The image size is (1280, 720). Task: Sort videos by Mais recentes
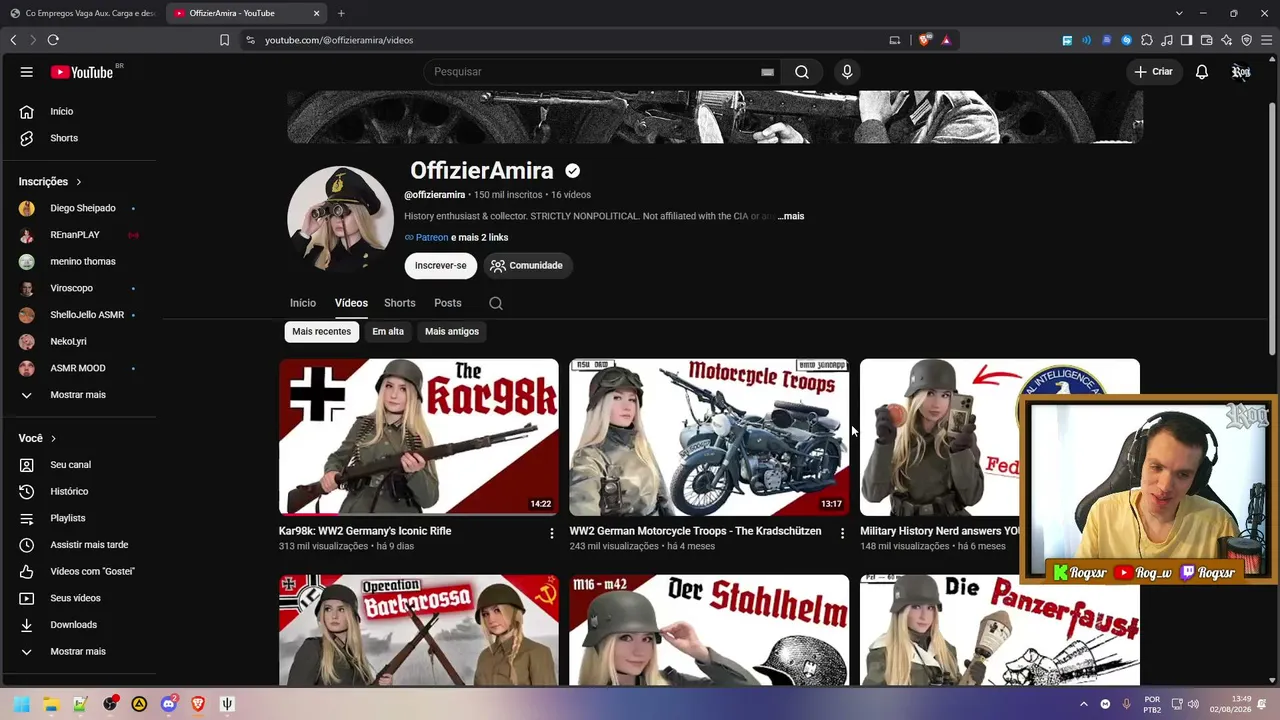322,332
